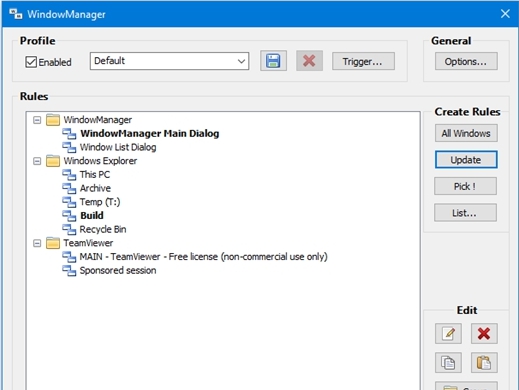
Task: Toggle the Enabled profile checkbox
Action: (31, 62)
